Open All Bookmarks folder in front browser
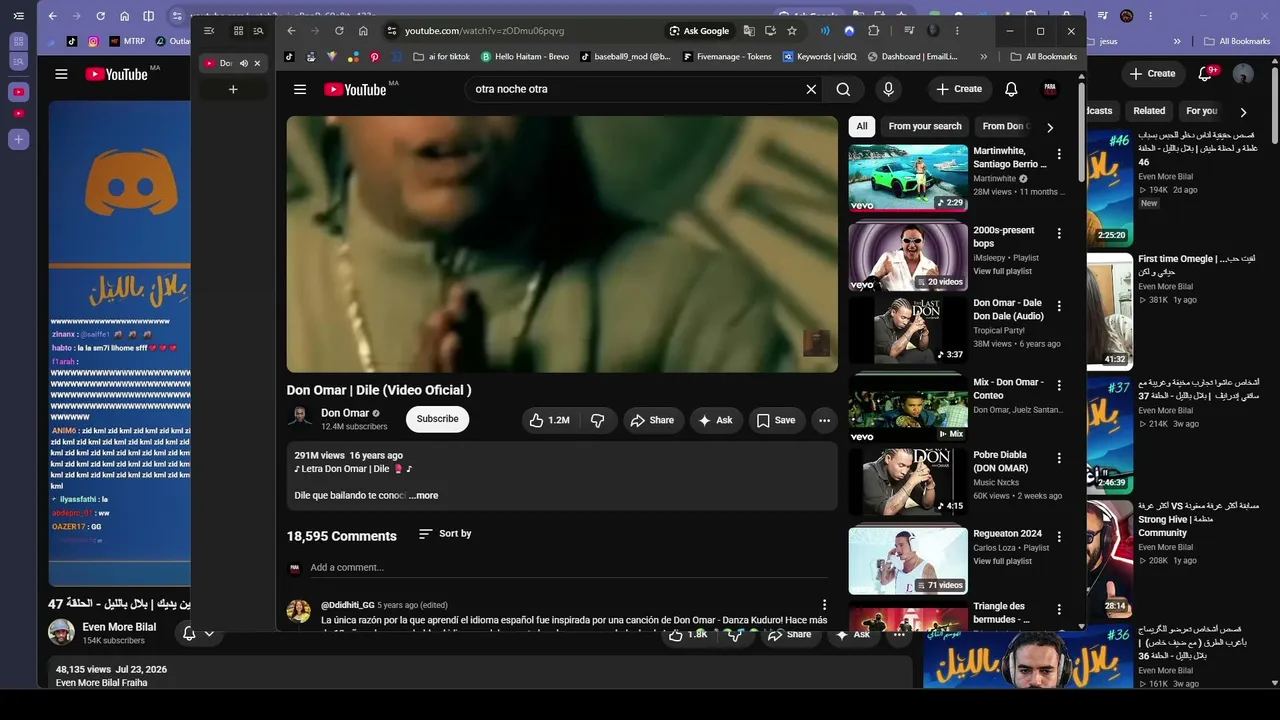 pyautogui.click(x=1044, y=57)
